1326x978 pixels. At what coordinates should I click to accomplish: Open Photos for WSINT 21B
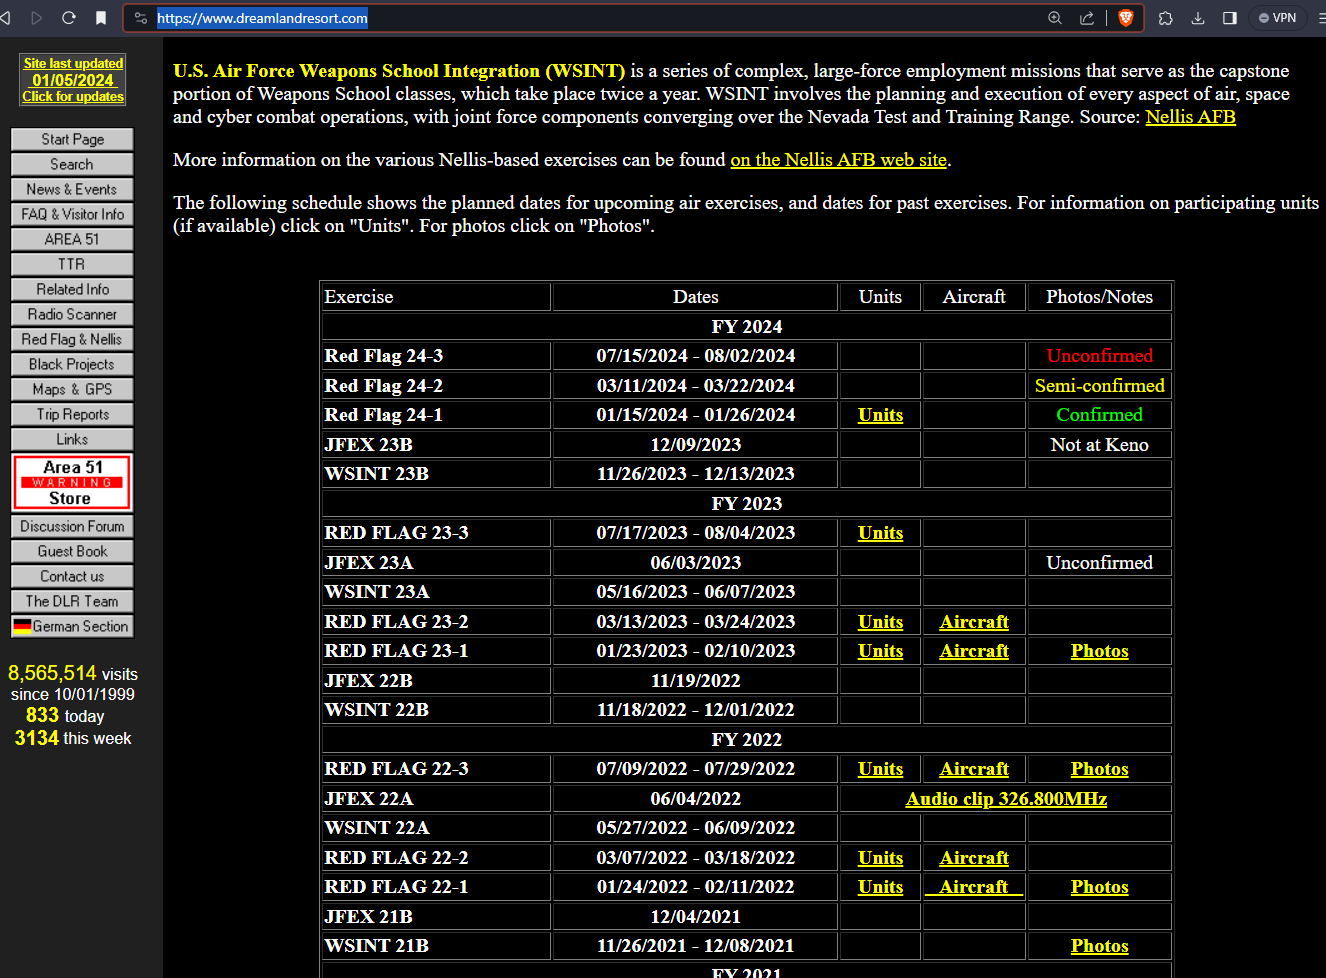coord(1099,946)
